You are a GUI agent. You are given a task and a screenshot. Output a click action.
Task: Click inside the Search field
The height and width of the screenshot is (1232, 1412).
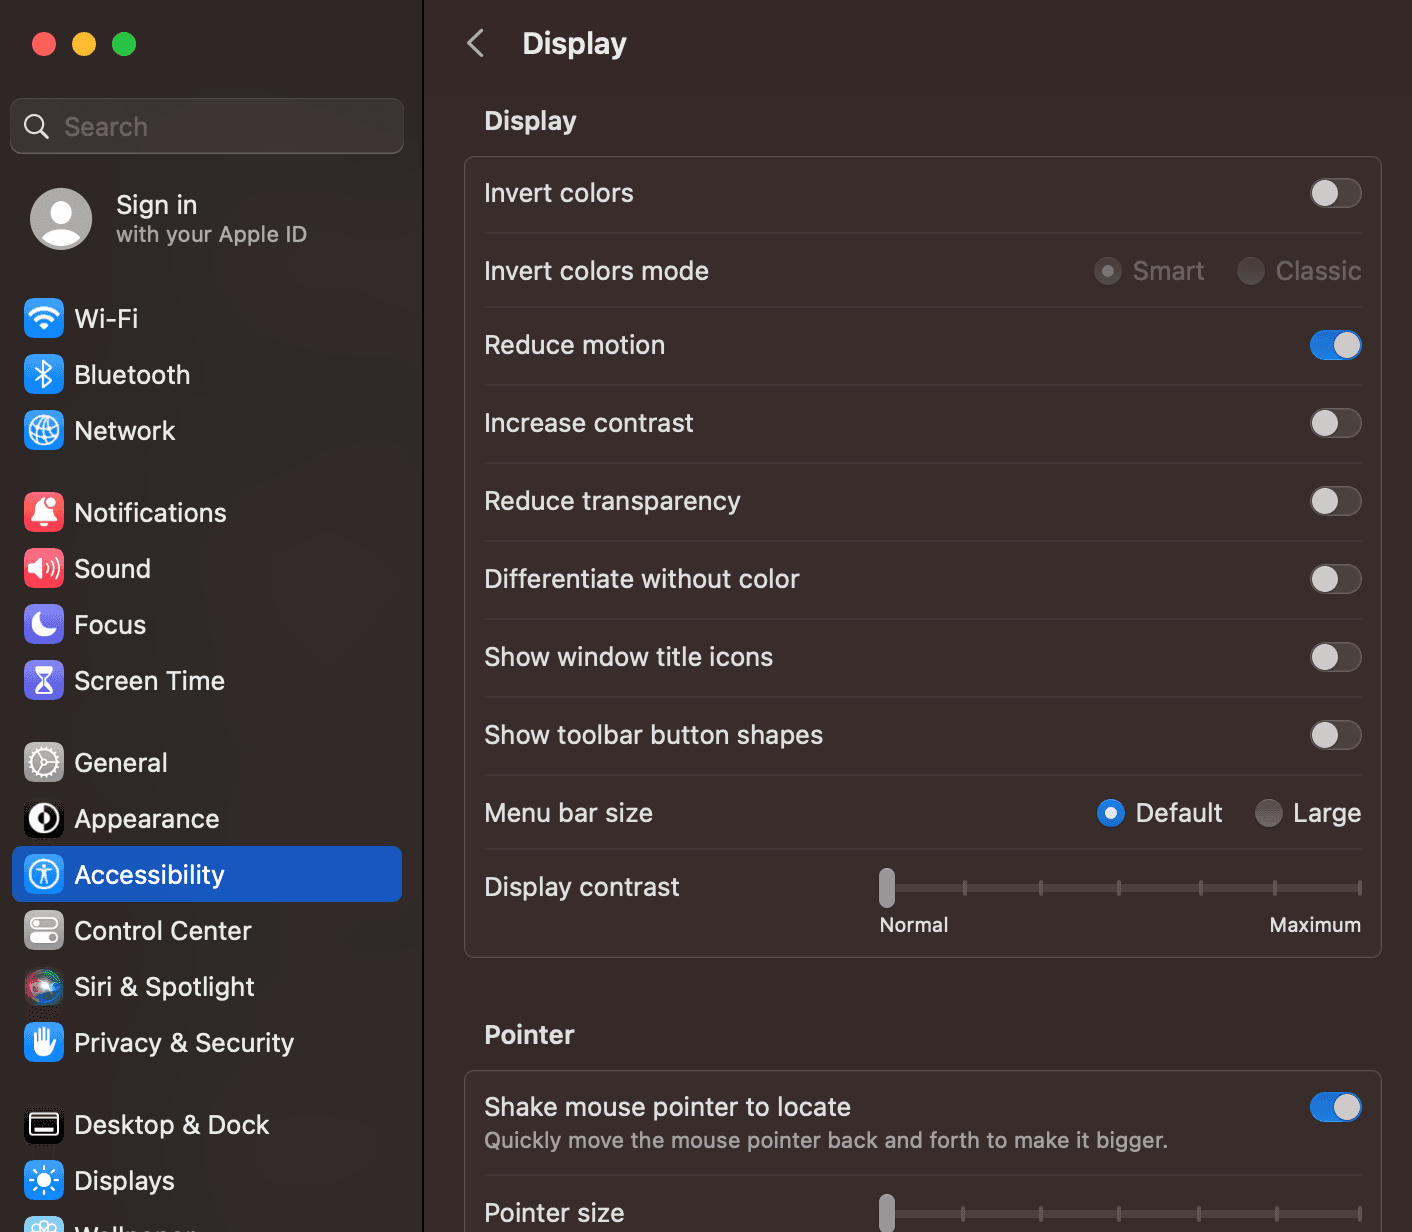pyautogui.click(x=206, y=126)
